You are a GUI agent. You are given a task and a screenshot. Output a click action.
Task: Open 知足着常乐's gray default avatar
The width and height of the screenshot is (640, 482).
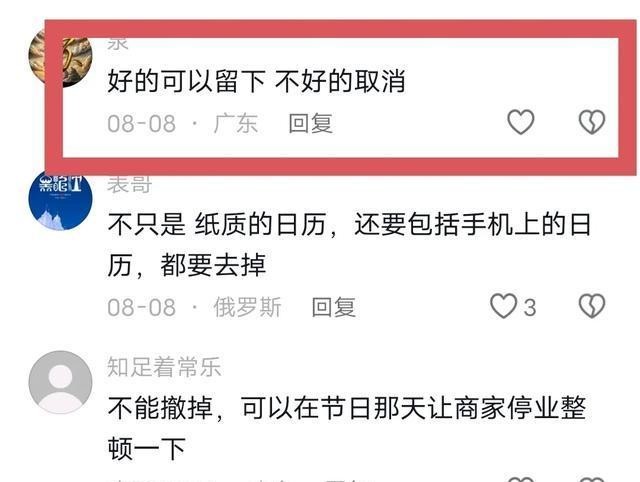(x=60, y=382)
